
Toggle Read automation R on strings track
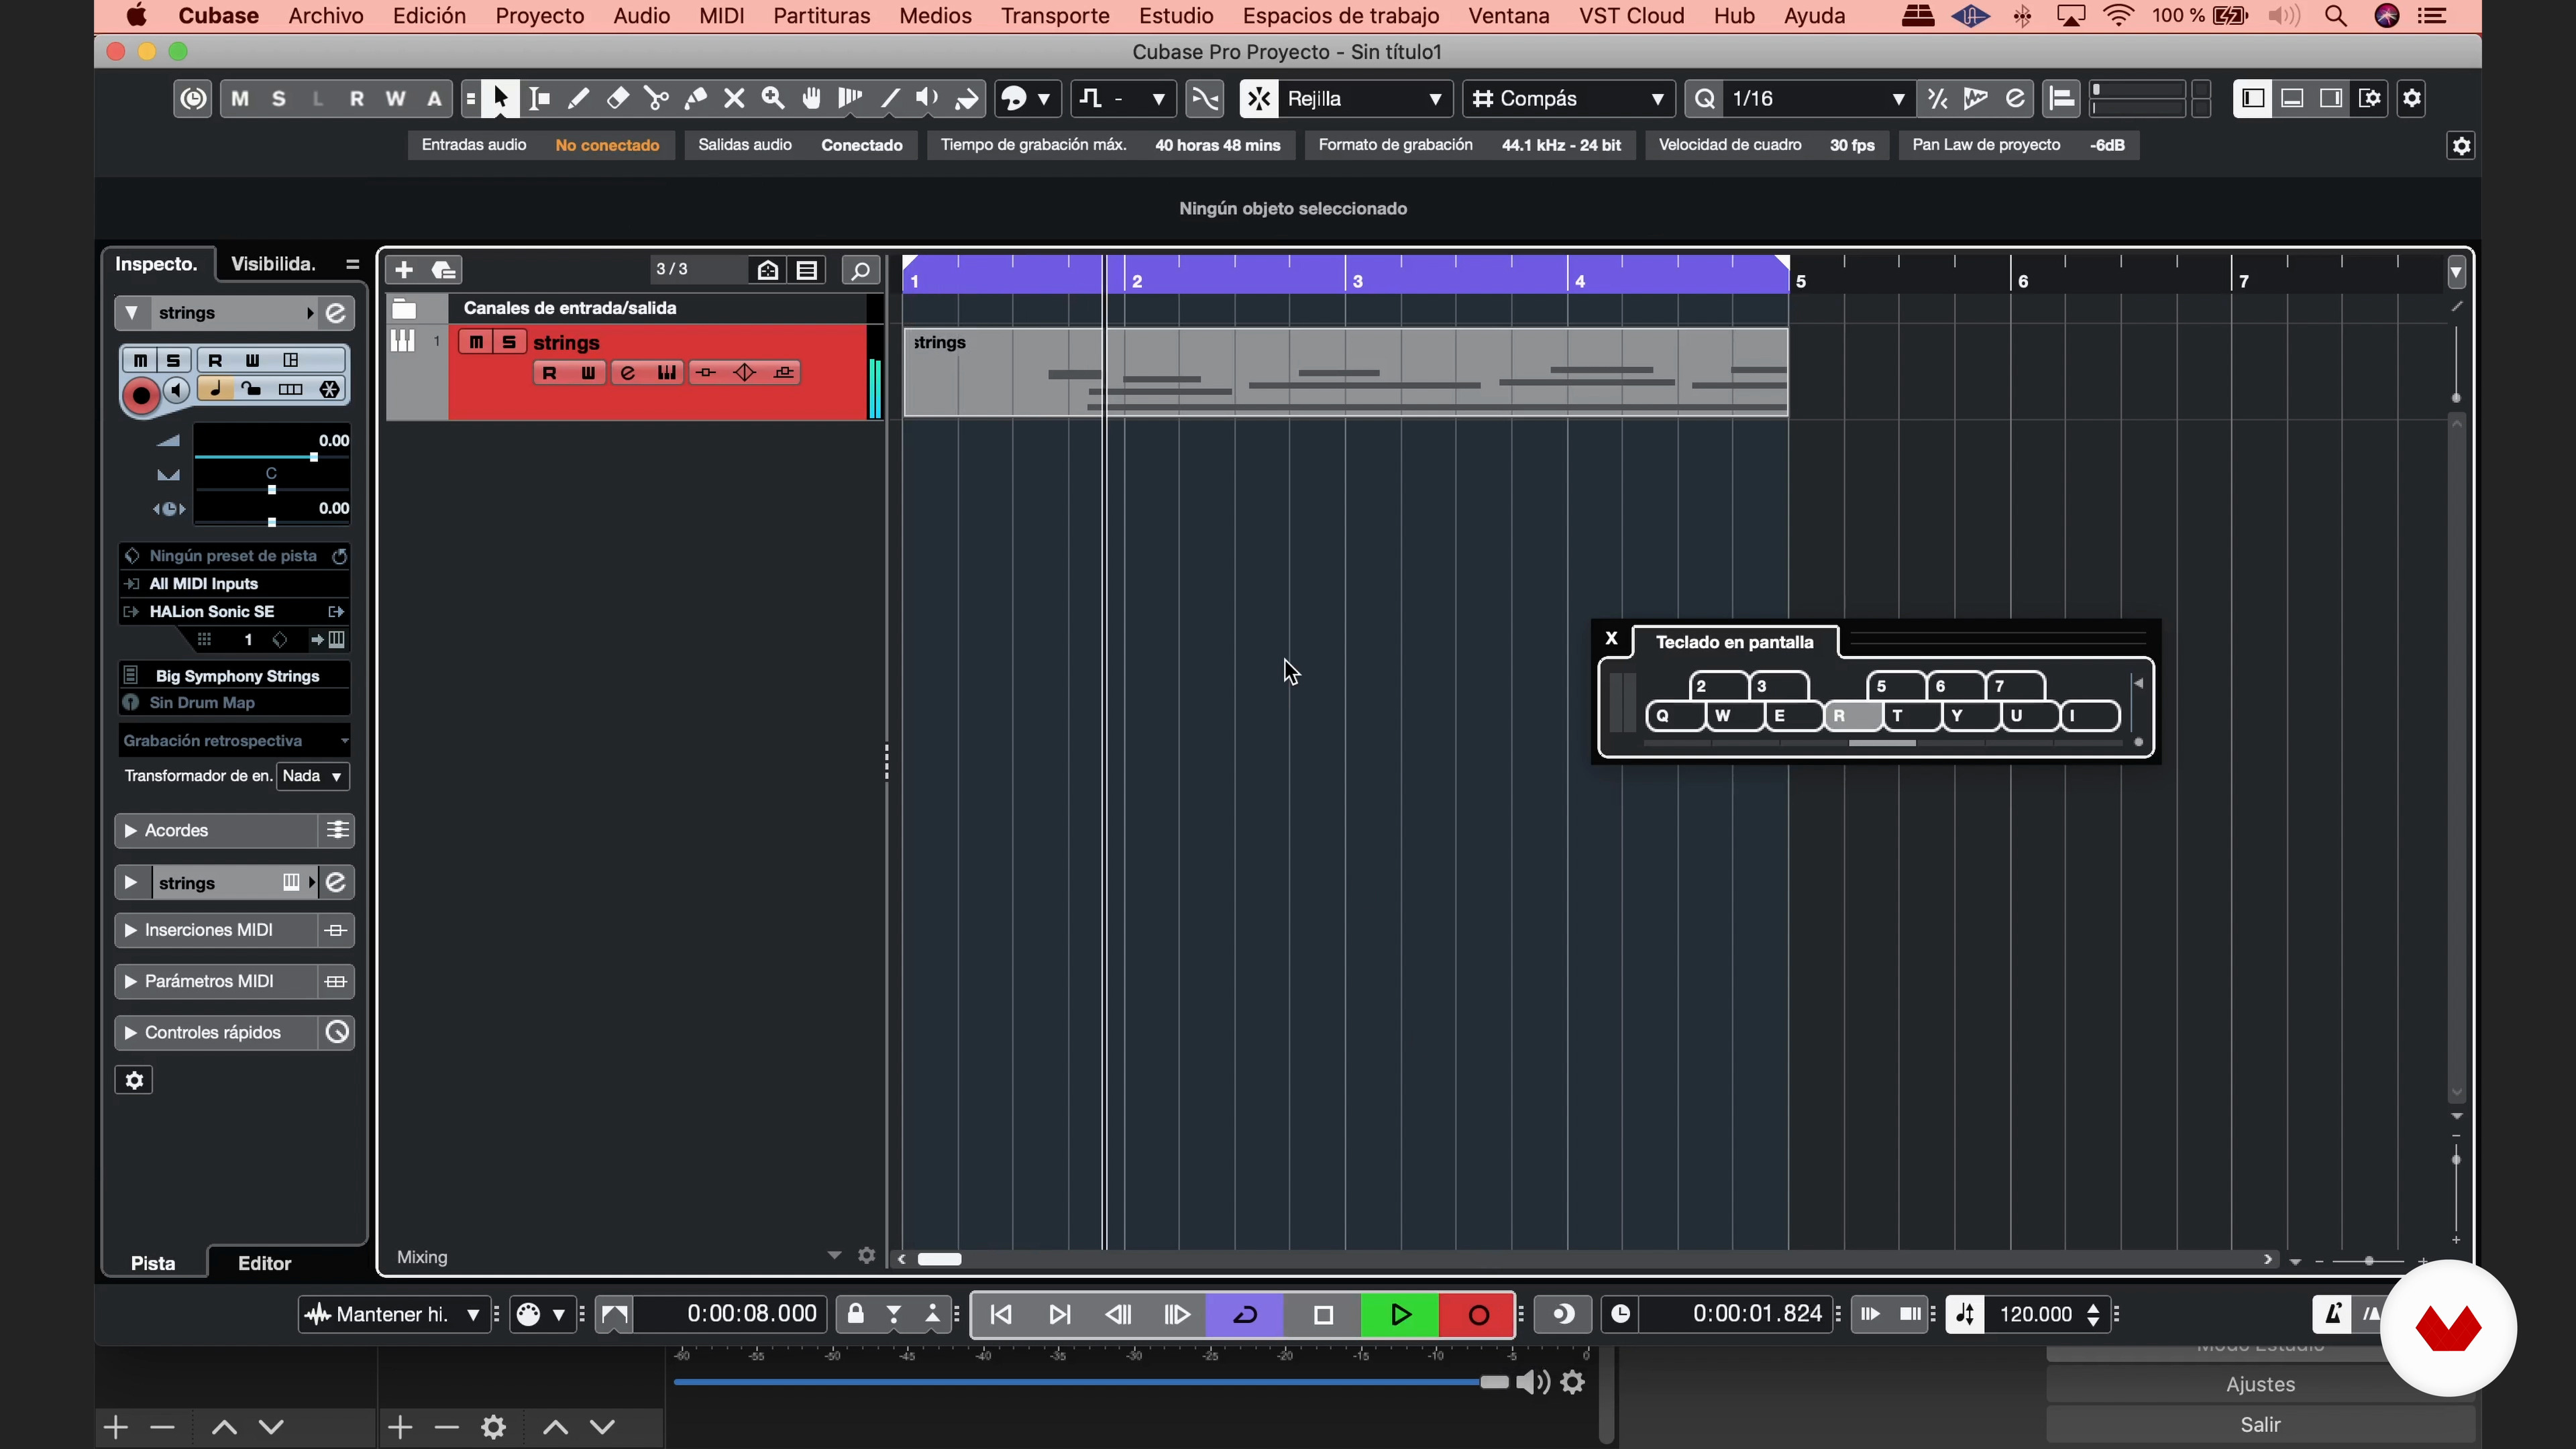click(x=549, y=373)
